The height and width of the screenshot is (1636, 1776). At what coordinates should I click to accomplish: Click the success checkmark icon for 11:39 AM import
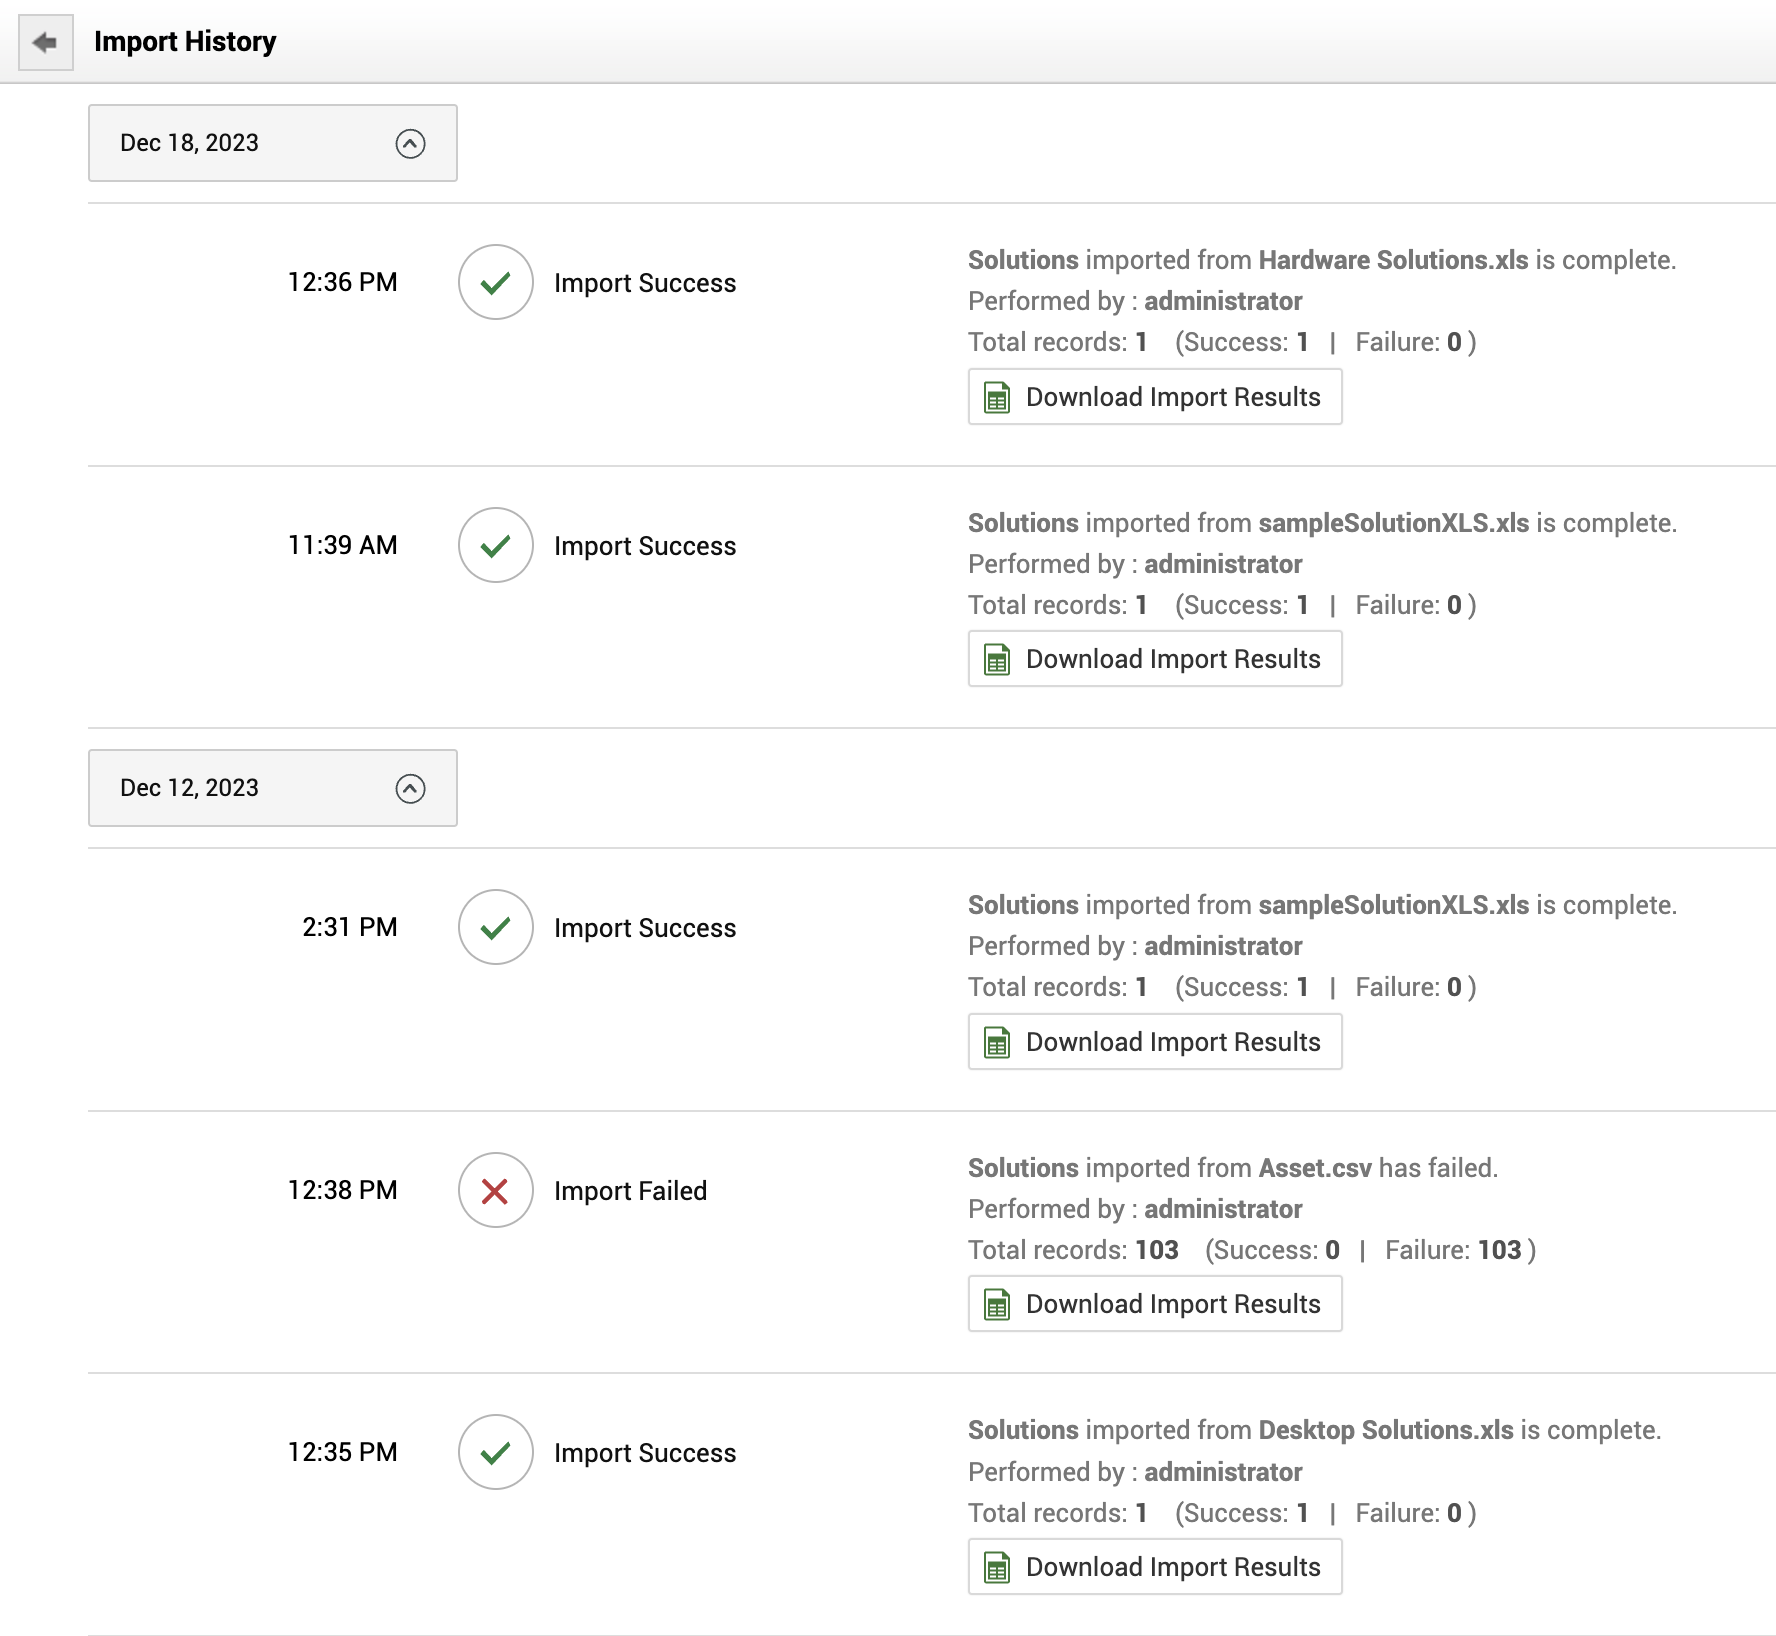(495, 546)
